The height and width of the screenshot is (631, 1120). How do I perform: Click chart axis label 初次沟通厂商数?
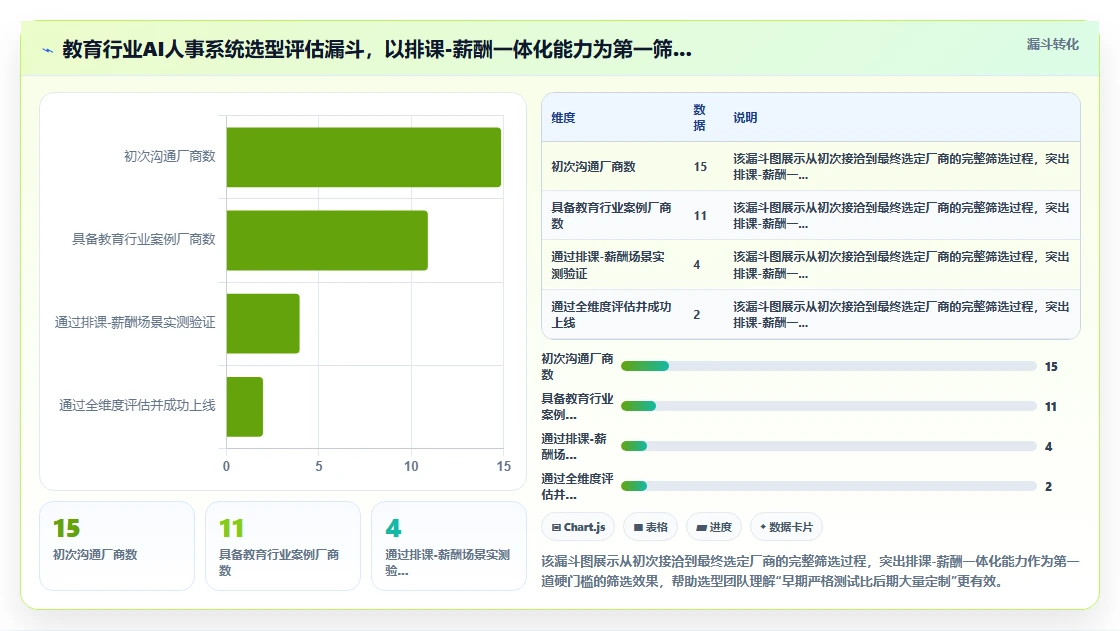coord(169,156)
